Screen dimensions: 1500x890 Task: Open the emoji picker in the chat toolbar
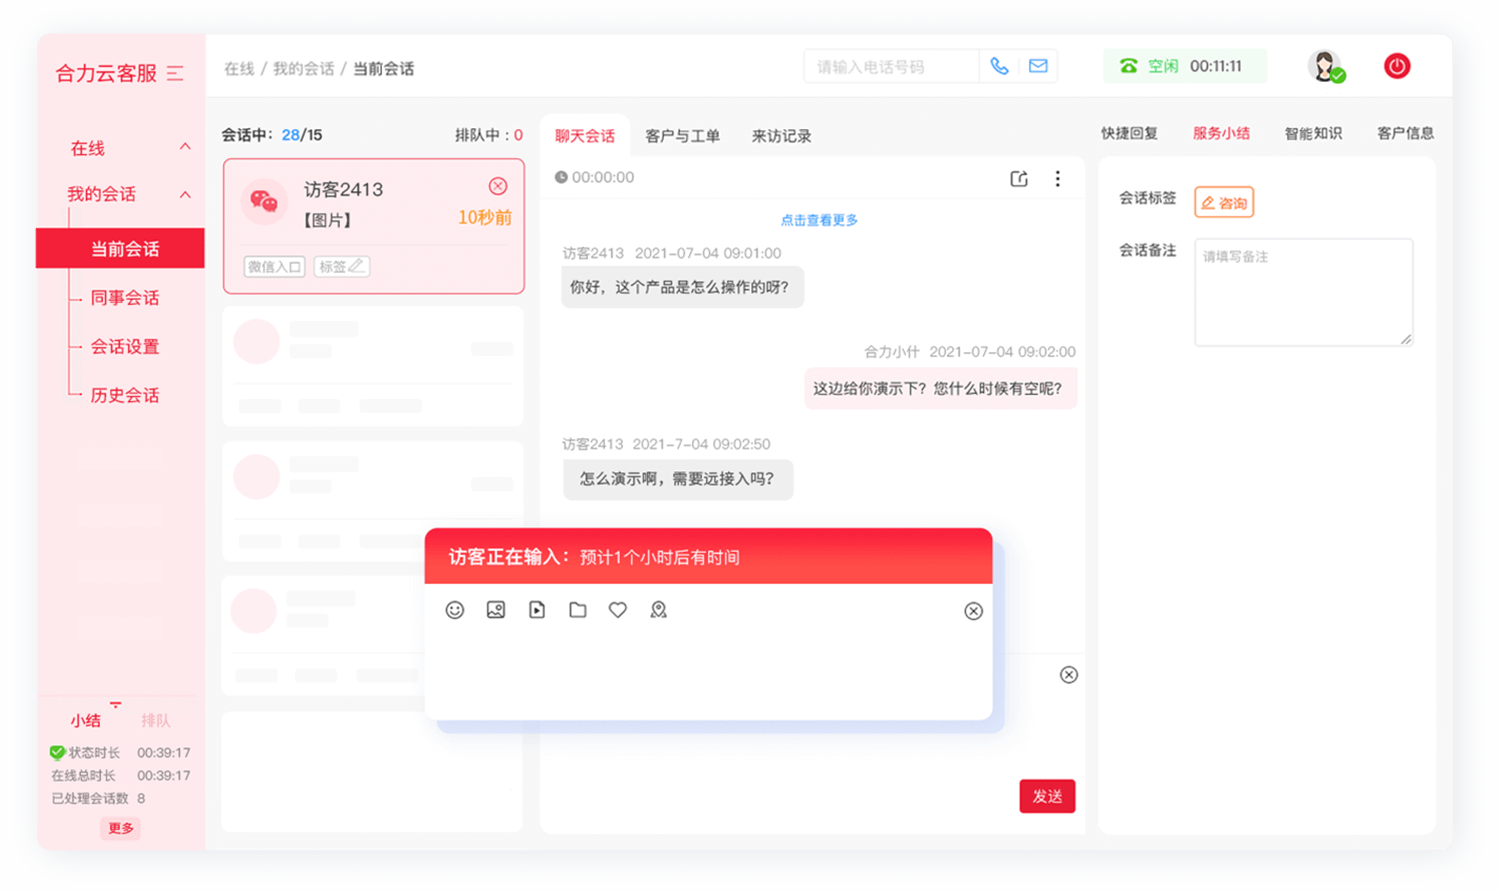click(455, 610)
